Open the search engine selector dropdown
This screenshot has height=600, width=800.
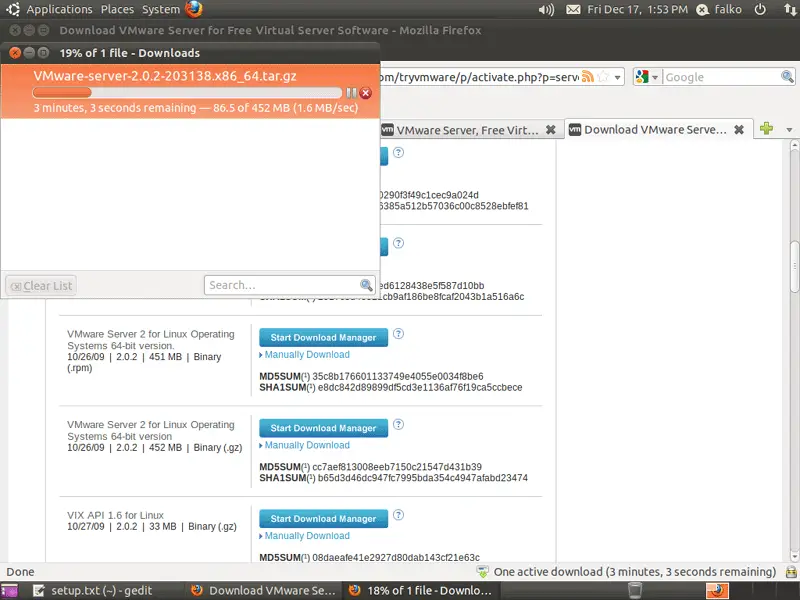pos(648,77)
